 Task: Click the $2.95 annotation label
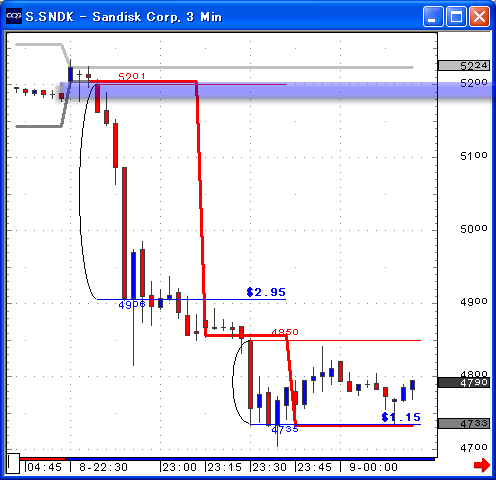(266, 292)
